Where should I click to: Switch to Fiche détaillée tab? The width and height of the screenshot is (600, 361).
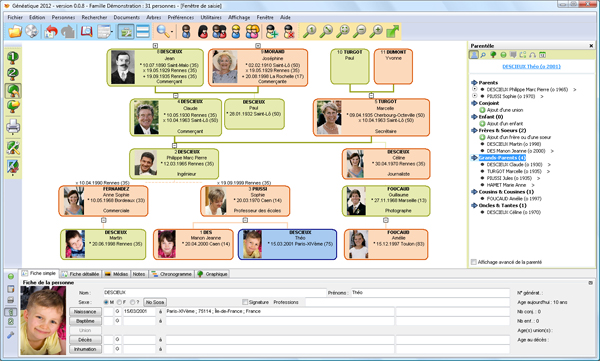(81, 274)
